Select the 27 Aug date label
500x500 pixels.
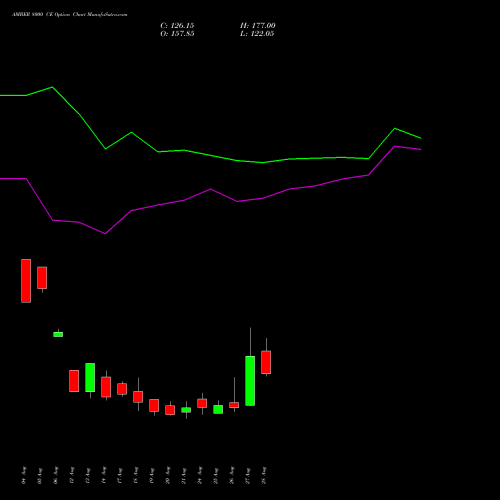248,475
